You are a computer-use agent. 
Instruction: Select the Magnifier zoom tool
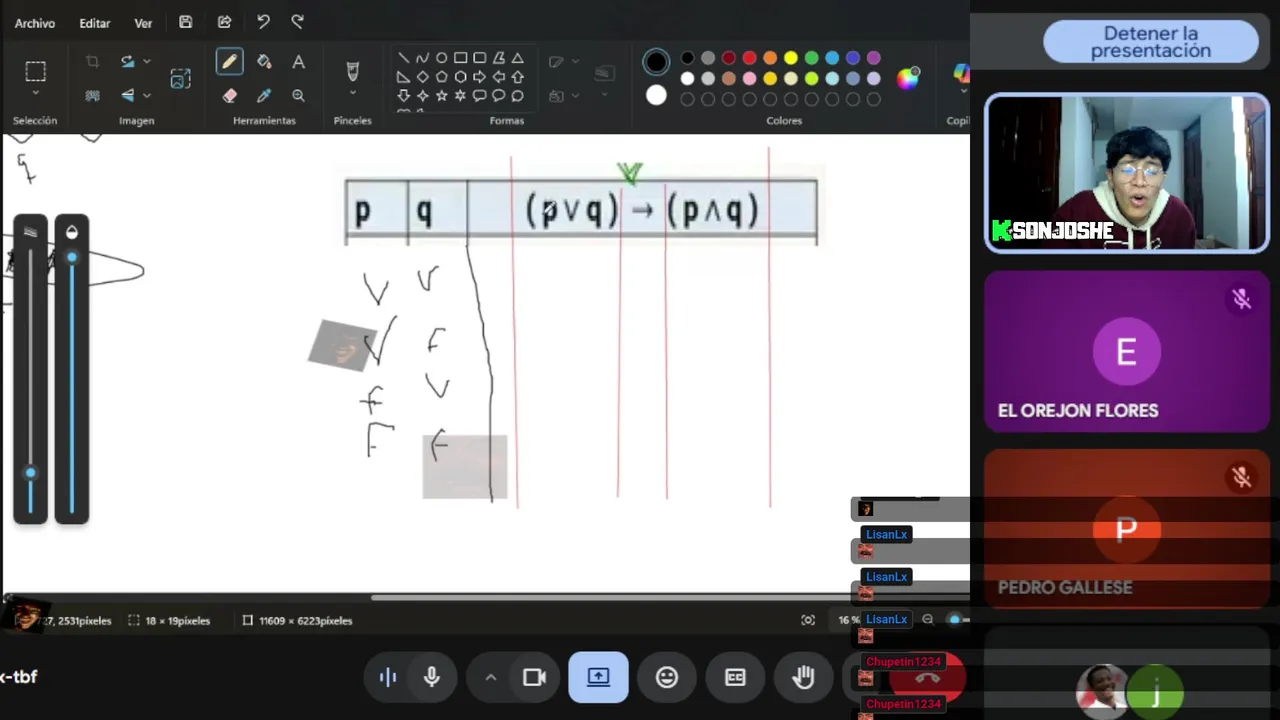click(x=298, y=96)
